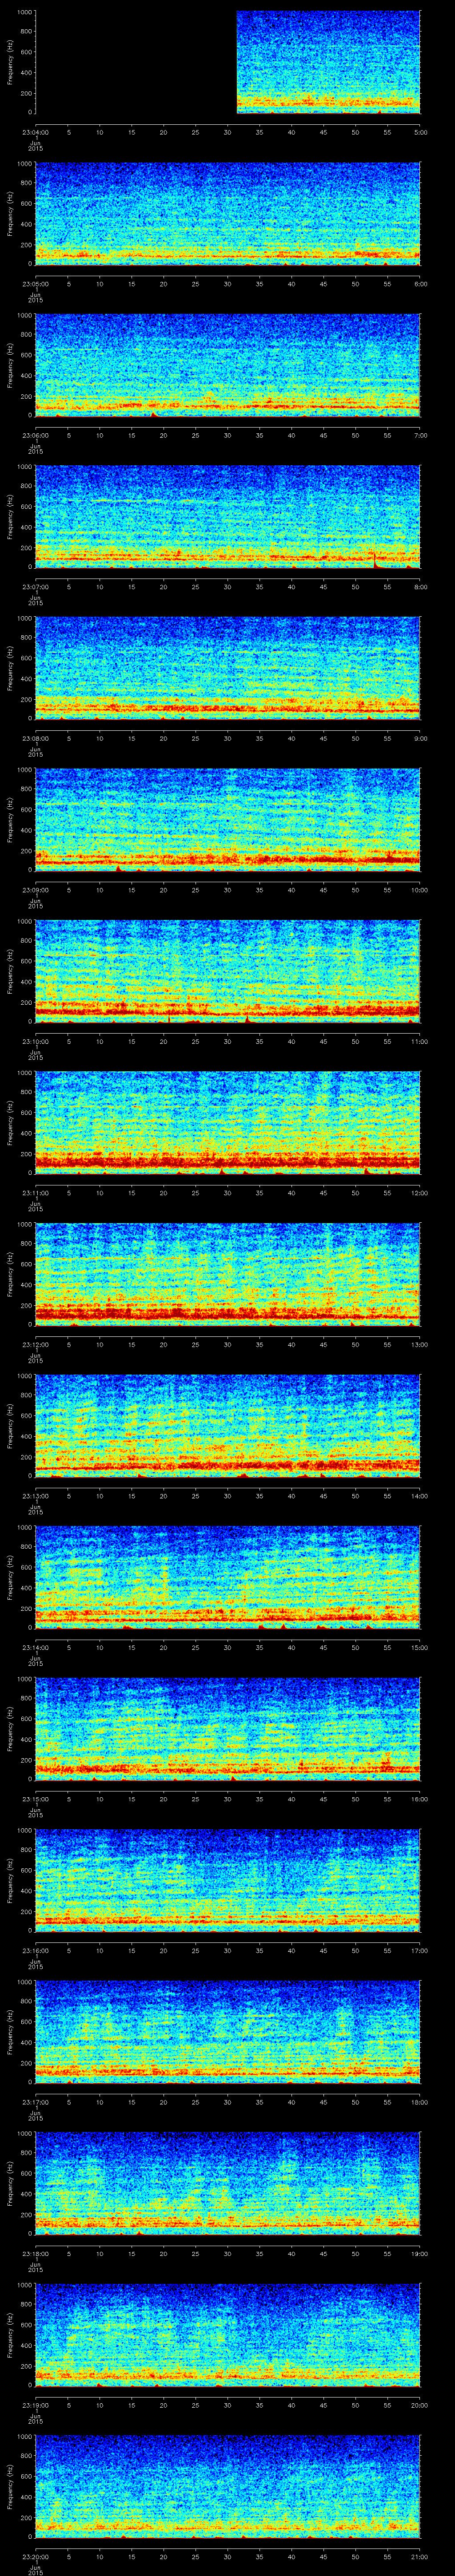Click the 23:14:00 start time label
This screenshot has width=455, height=2576.
click(35, 1647)
